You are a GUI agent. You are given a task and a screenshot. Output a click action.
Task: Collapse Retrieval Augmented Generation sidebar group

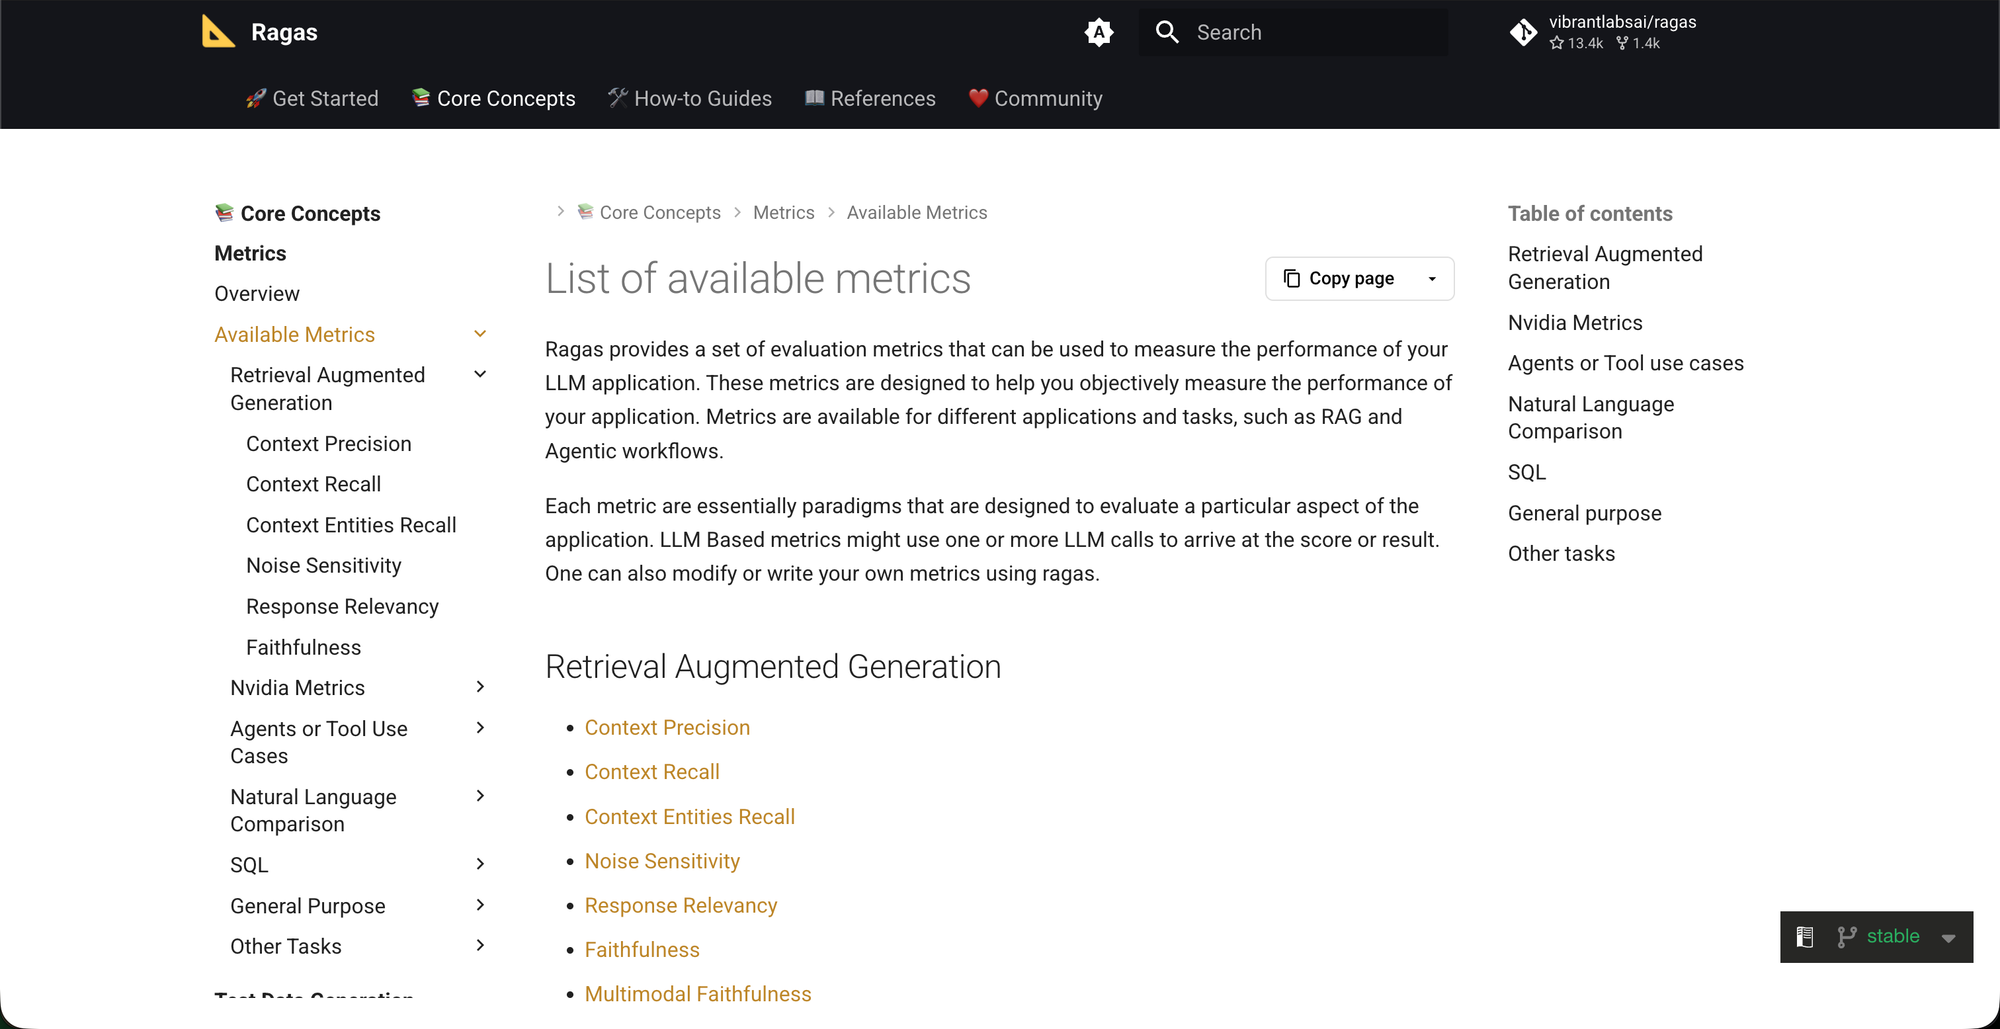480,374
